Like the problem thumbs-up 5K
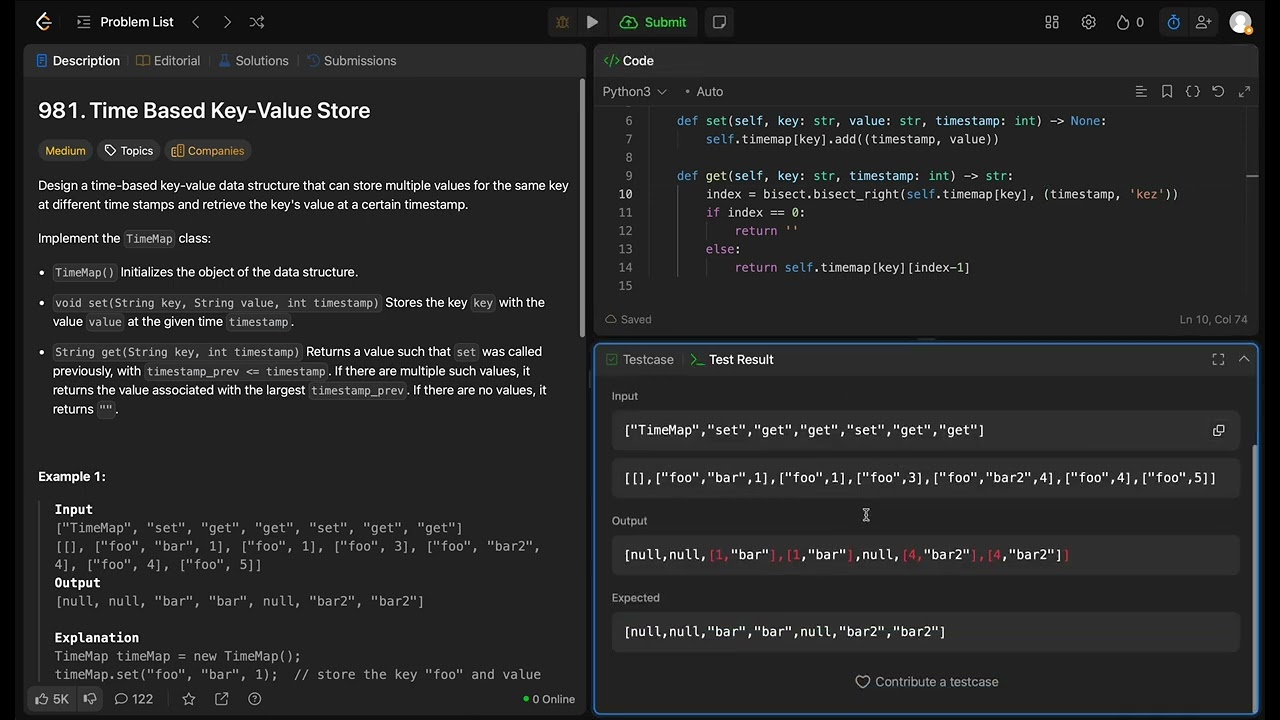 pos(52,699)
